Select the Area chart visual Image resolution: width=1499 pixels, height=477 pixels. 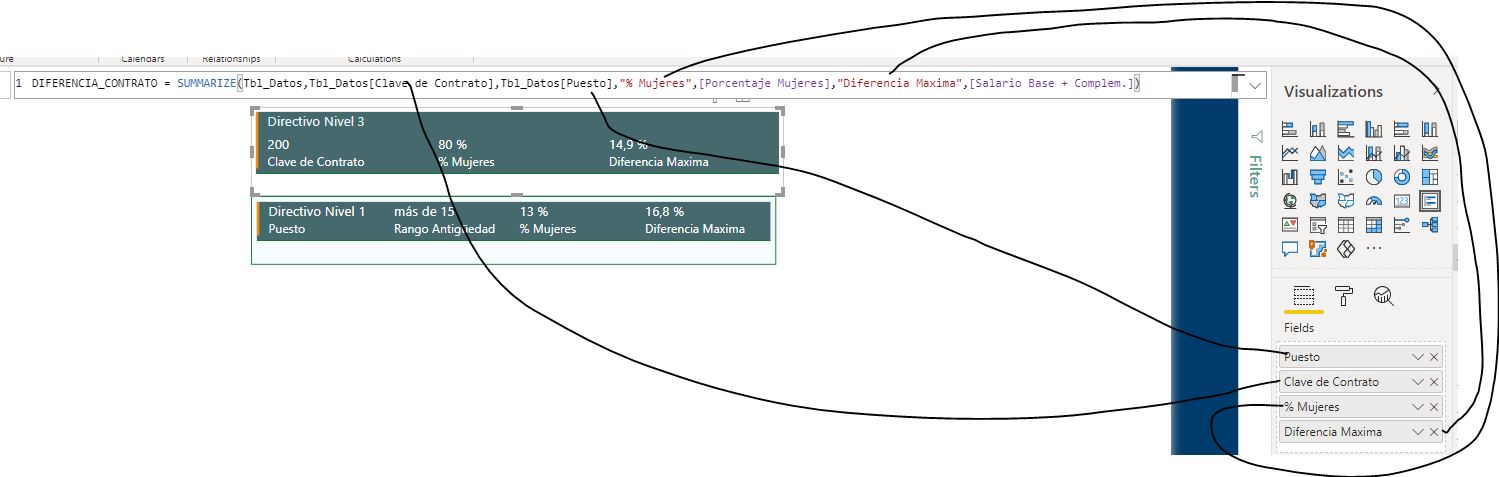coord(1318,153)
